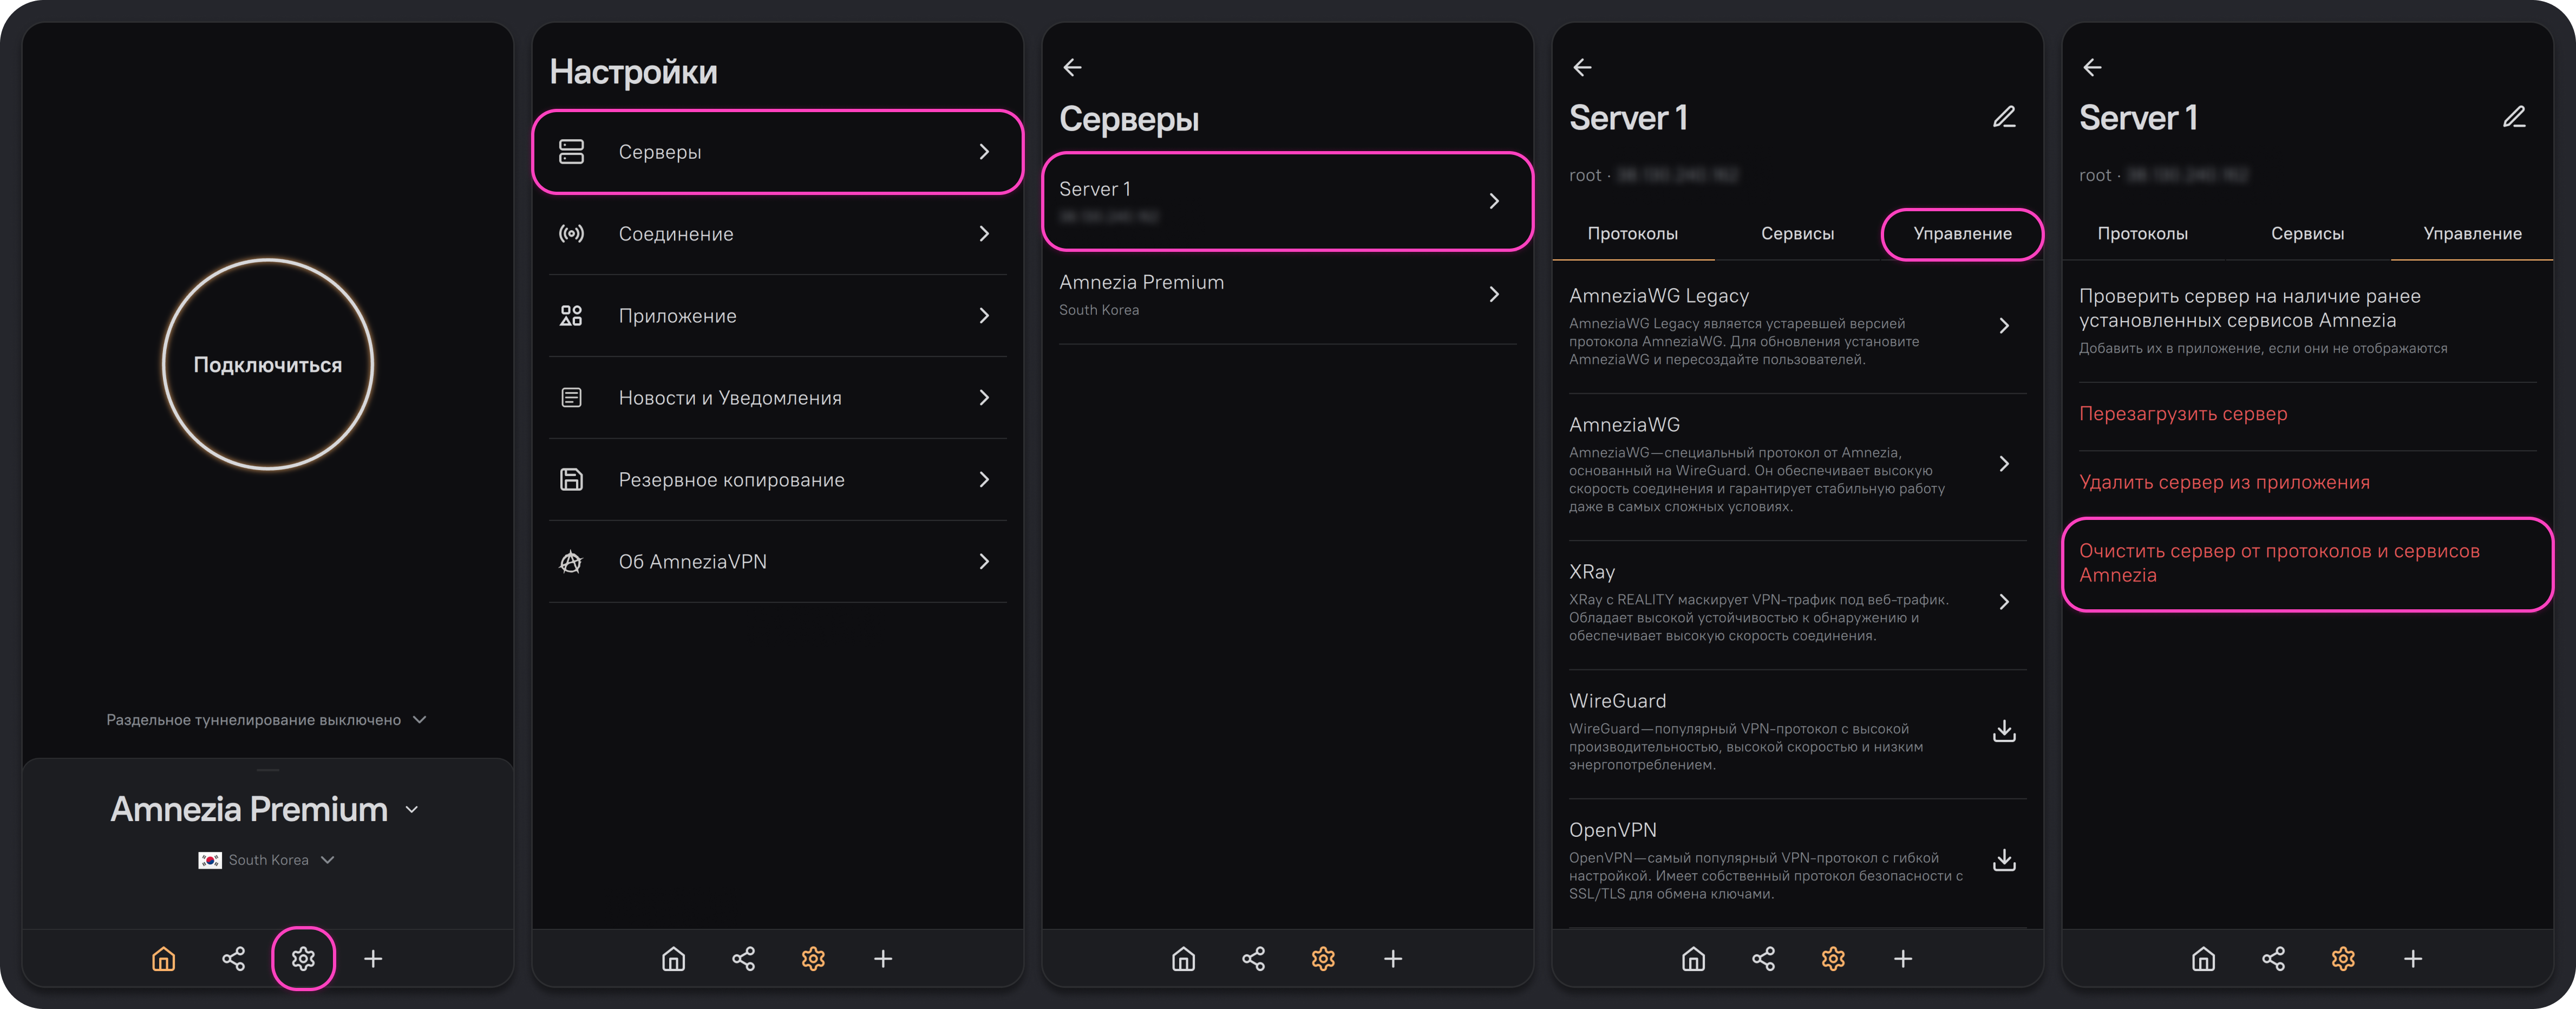Open the South Korea country selector
This screenshot has height=1009, width=2576.
tap(267, 860)
